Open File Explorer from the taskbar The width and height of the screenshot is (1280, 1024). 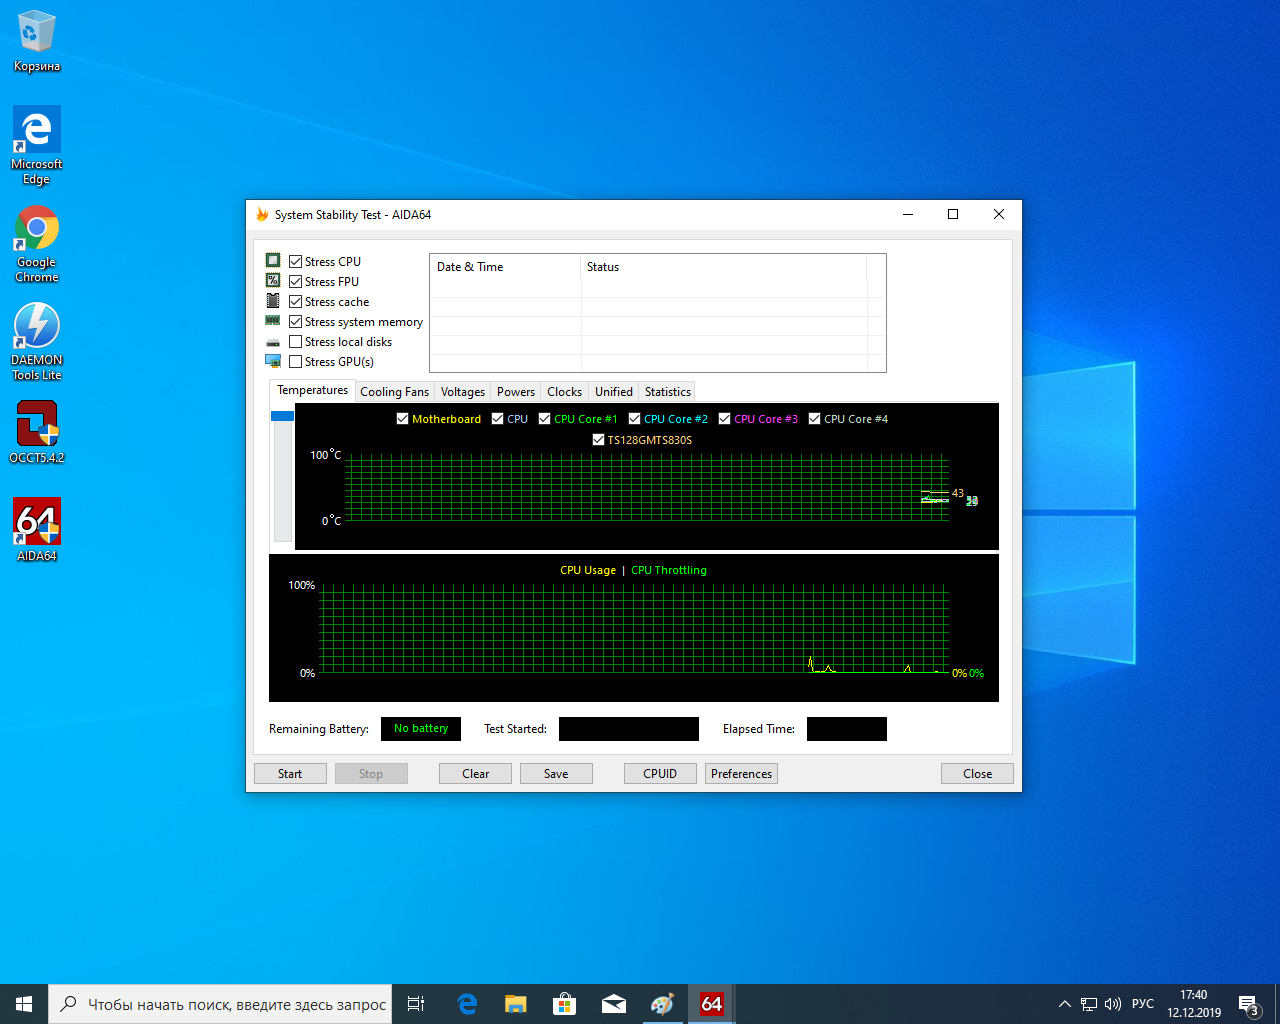(515, 1004)
